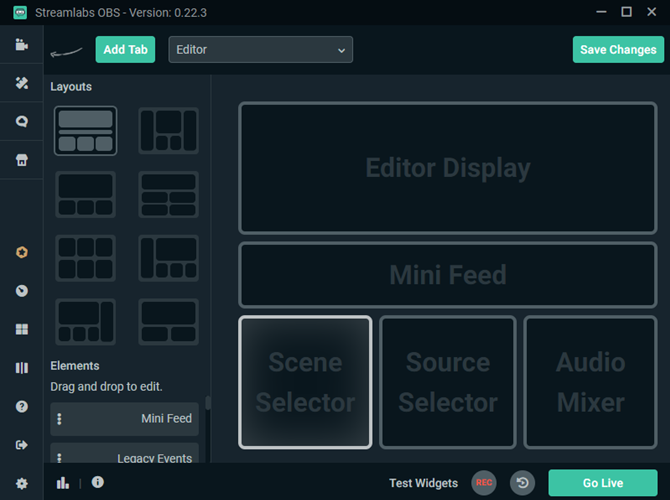Open the chat bubble icon in sidebar

tap(21, 121)
